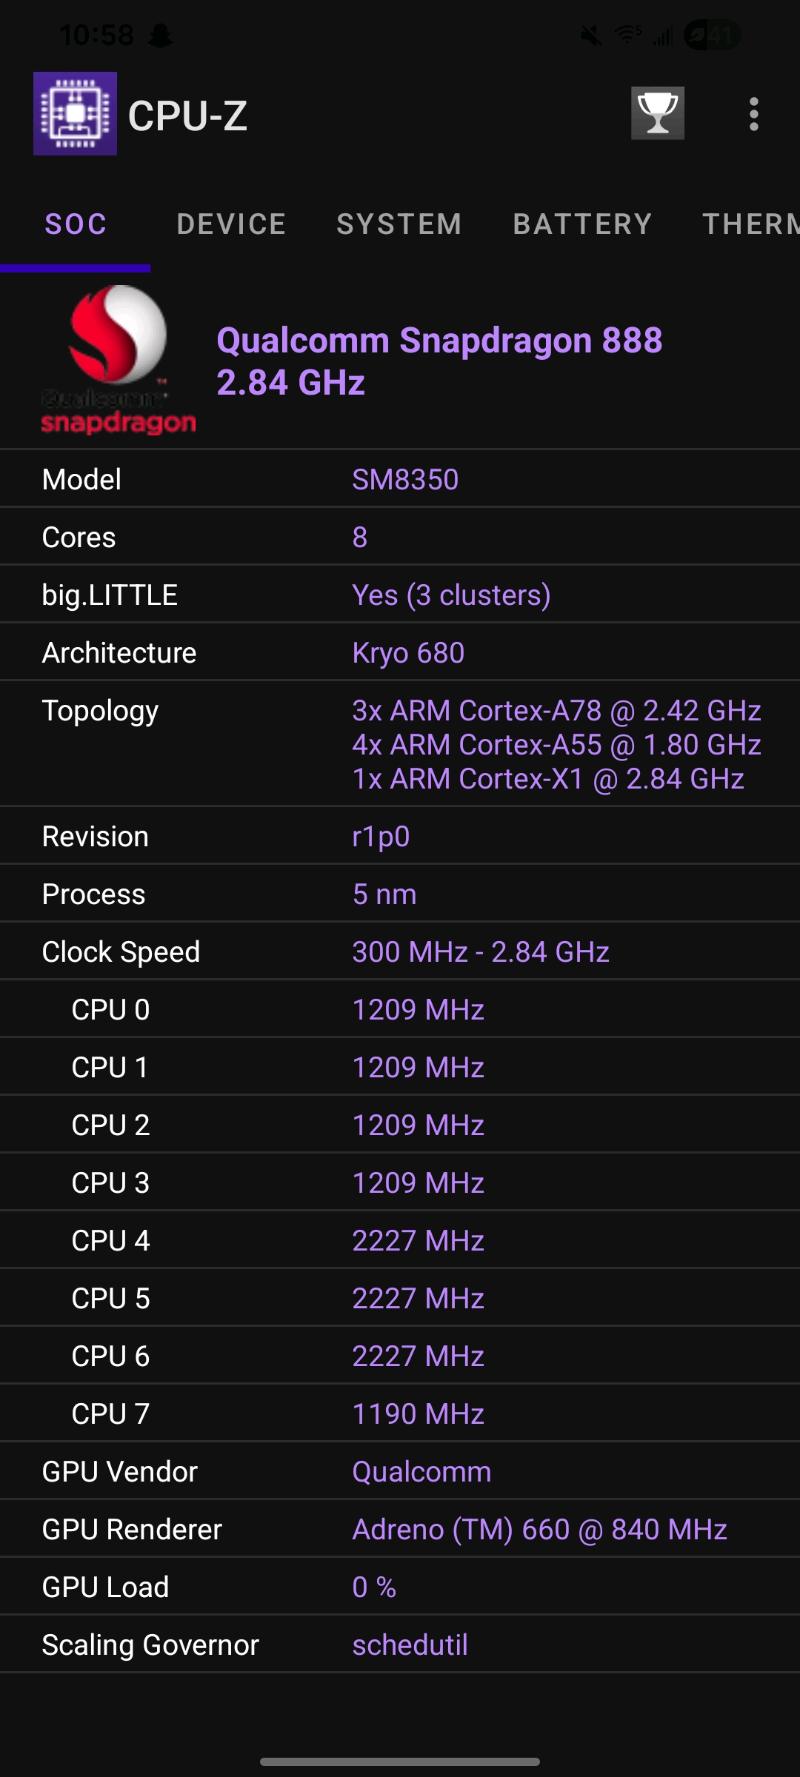Screen dimensions: 800x1777
Task: Tap the battery level indicator icon
Action: tap(712, 36)
